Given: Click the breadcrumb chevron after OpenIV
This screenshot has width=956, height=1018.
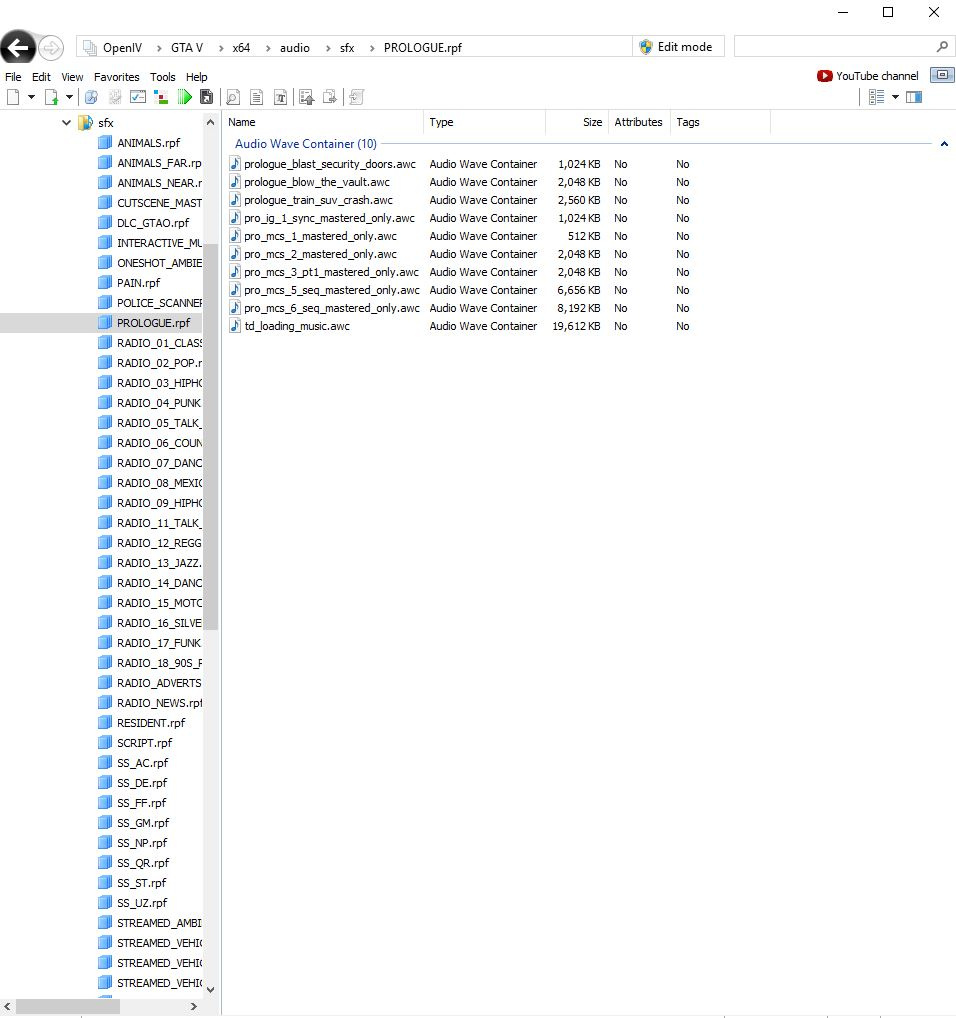Looking at the screenshot, I should pos(159,48).
